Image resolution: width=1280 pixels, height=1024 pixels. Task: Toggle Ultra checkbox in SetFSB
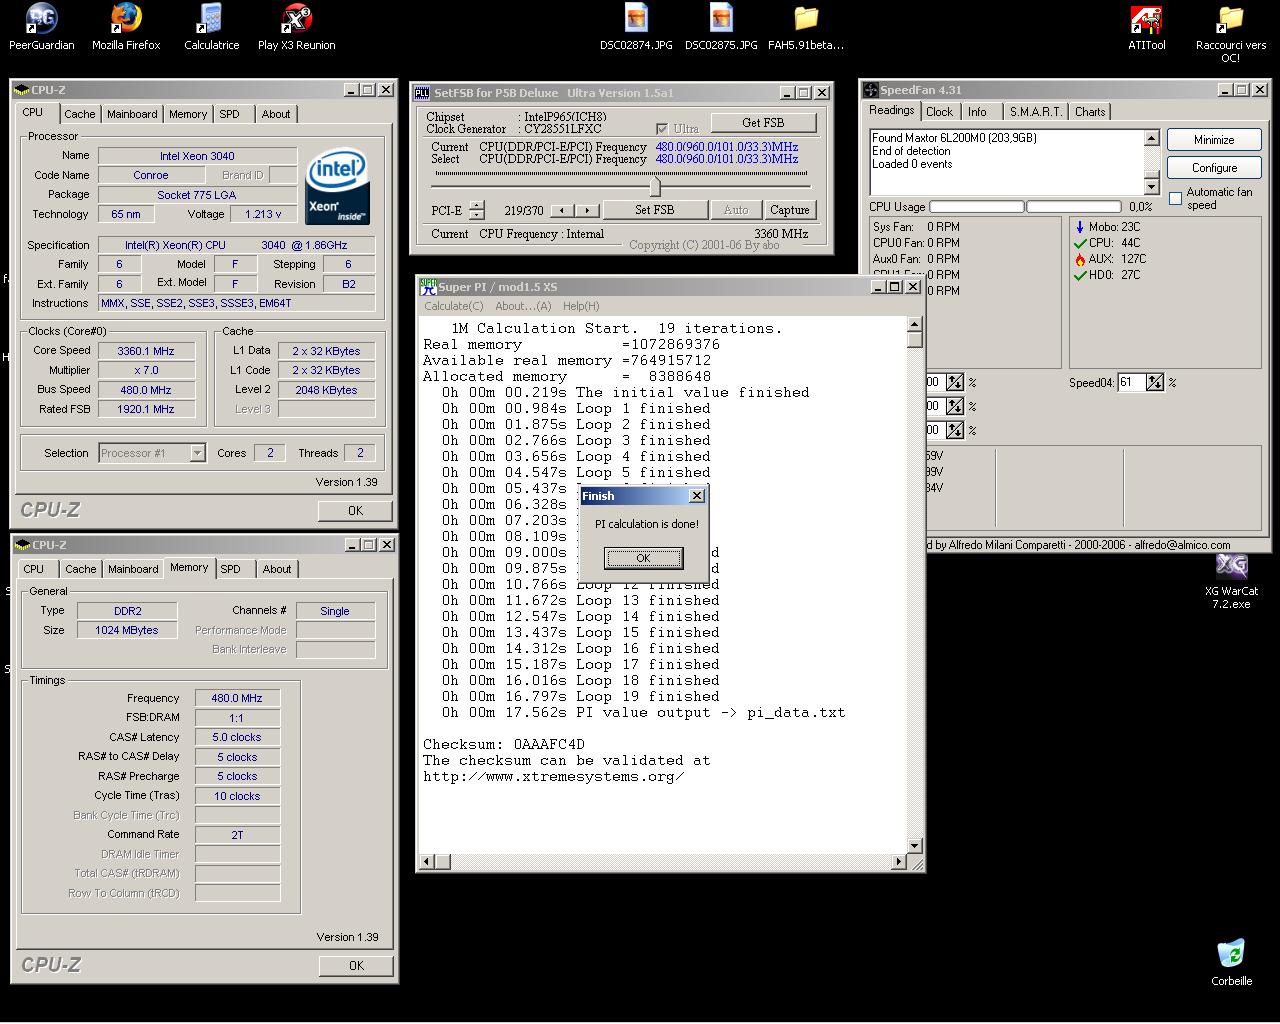click(662, 129)
